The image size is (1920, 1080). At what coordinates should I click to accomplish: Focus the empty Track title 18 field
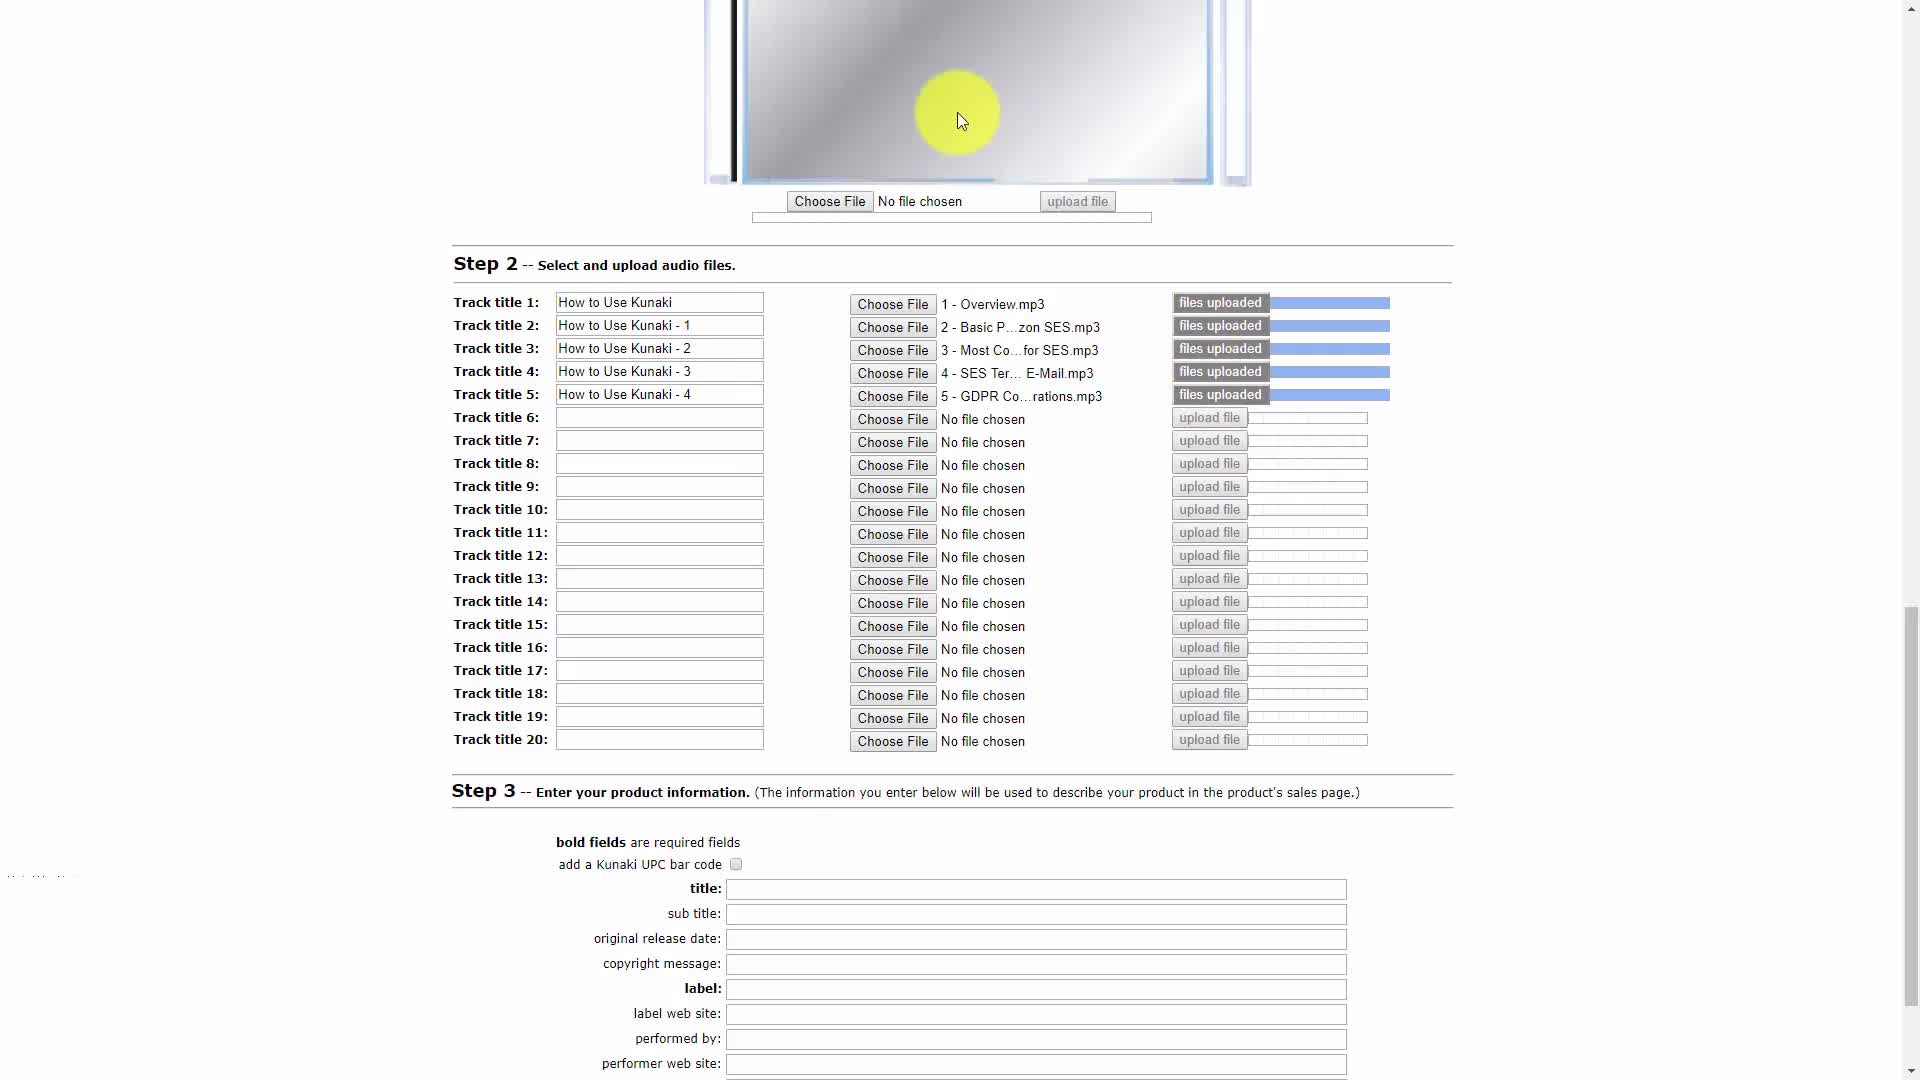coord(660,693)
